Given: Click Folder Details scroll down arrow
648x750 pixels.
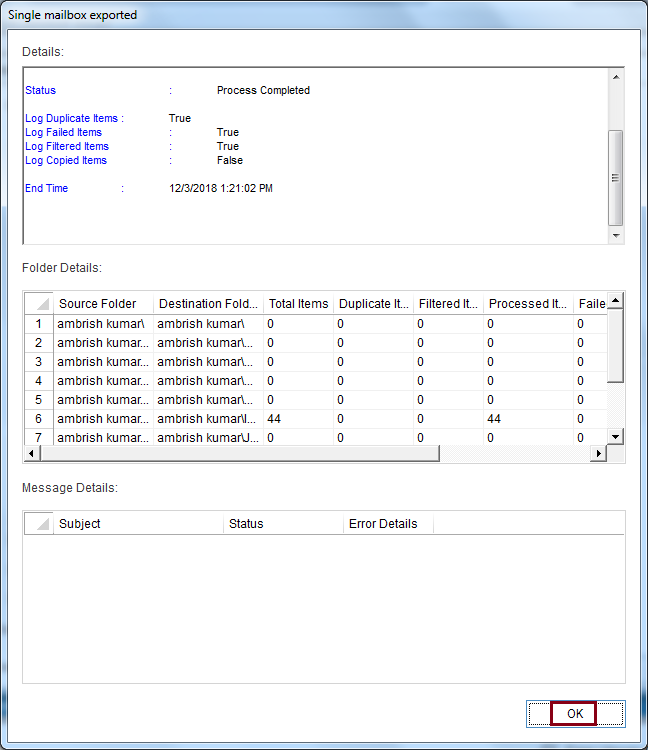Looking at the screenshot, I should pyautogui.click(x=615, y=436).
